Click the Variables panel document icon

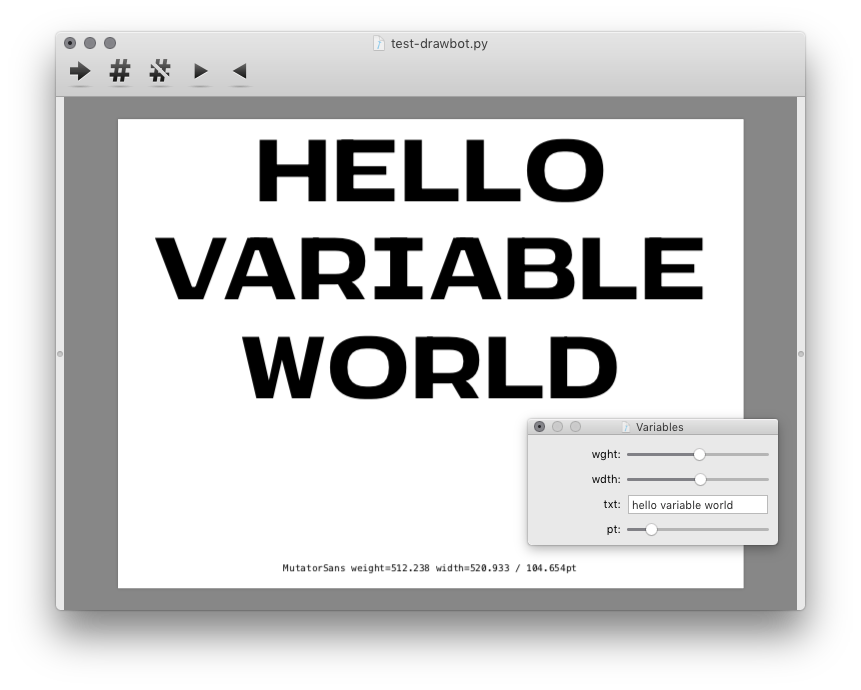[x=626, y=427]
